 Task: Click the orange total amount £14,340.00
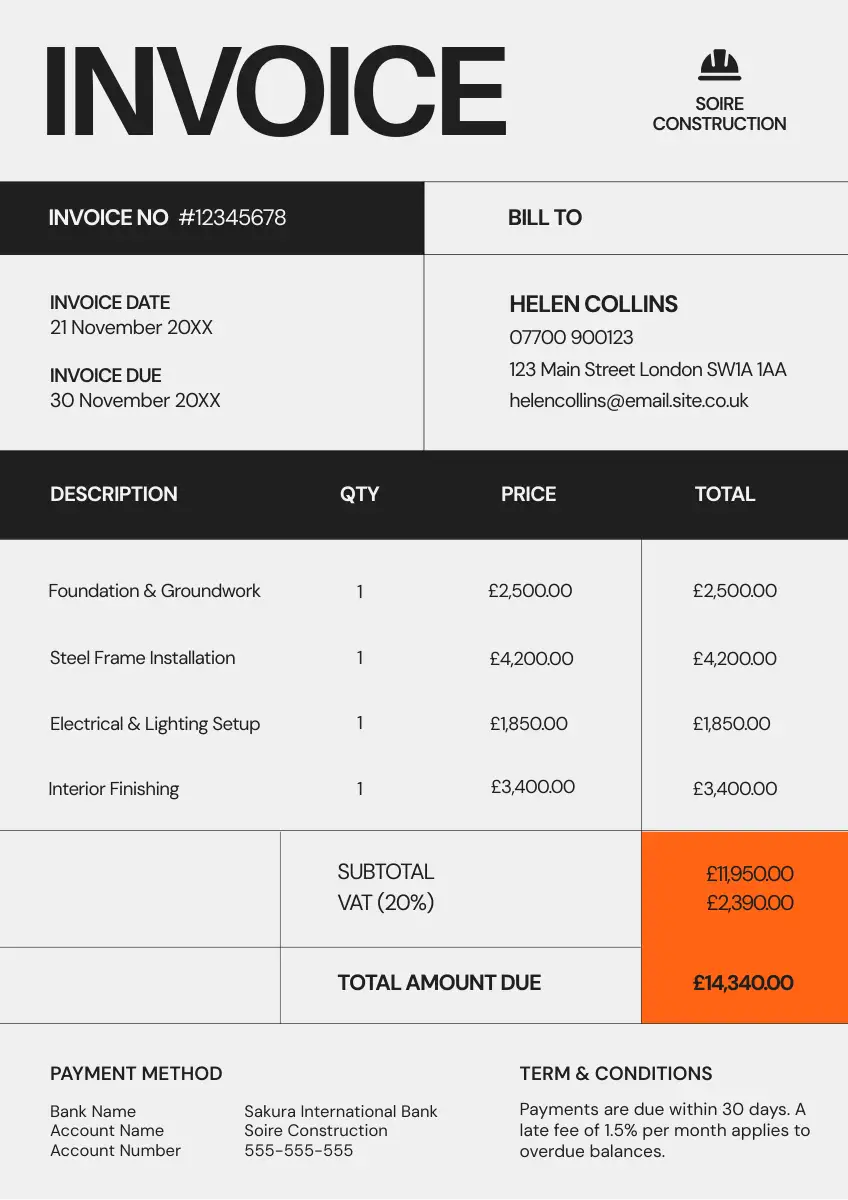point(743,983)
